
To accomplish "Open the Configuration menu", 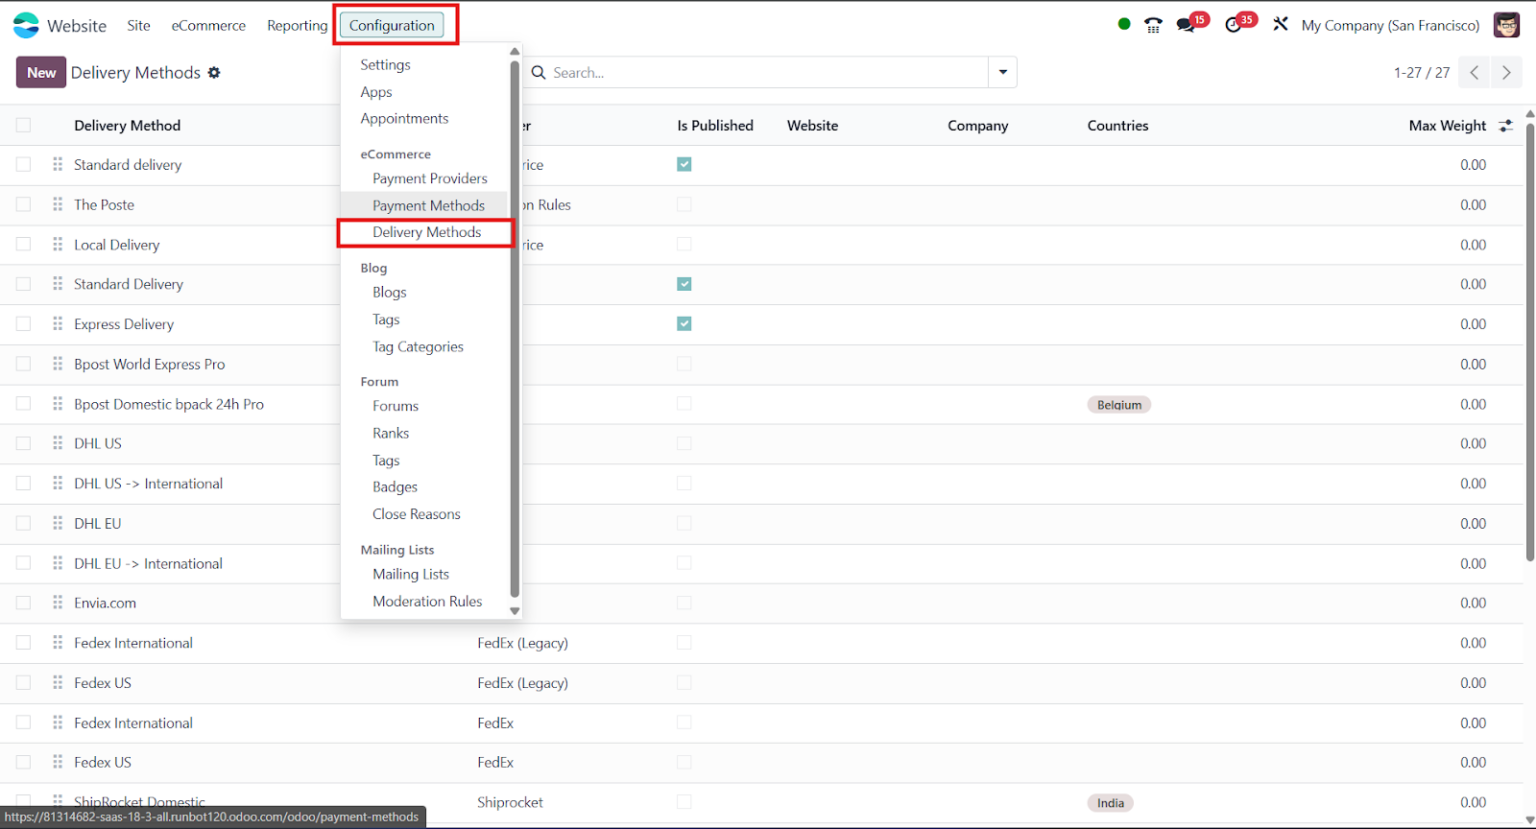I will pos(394,24).
